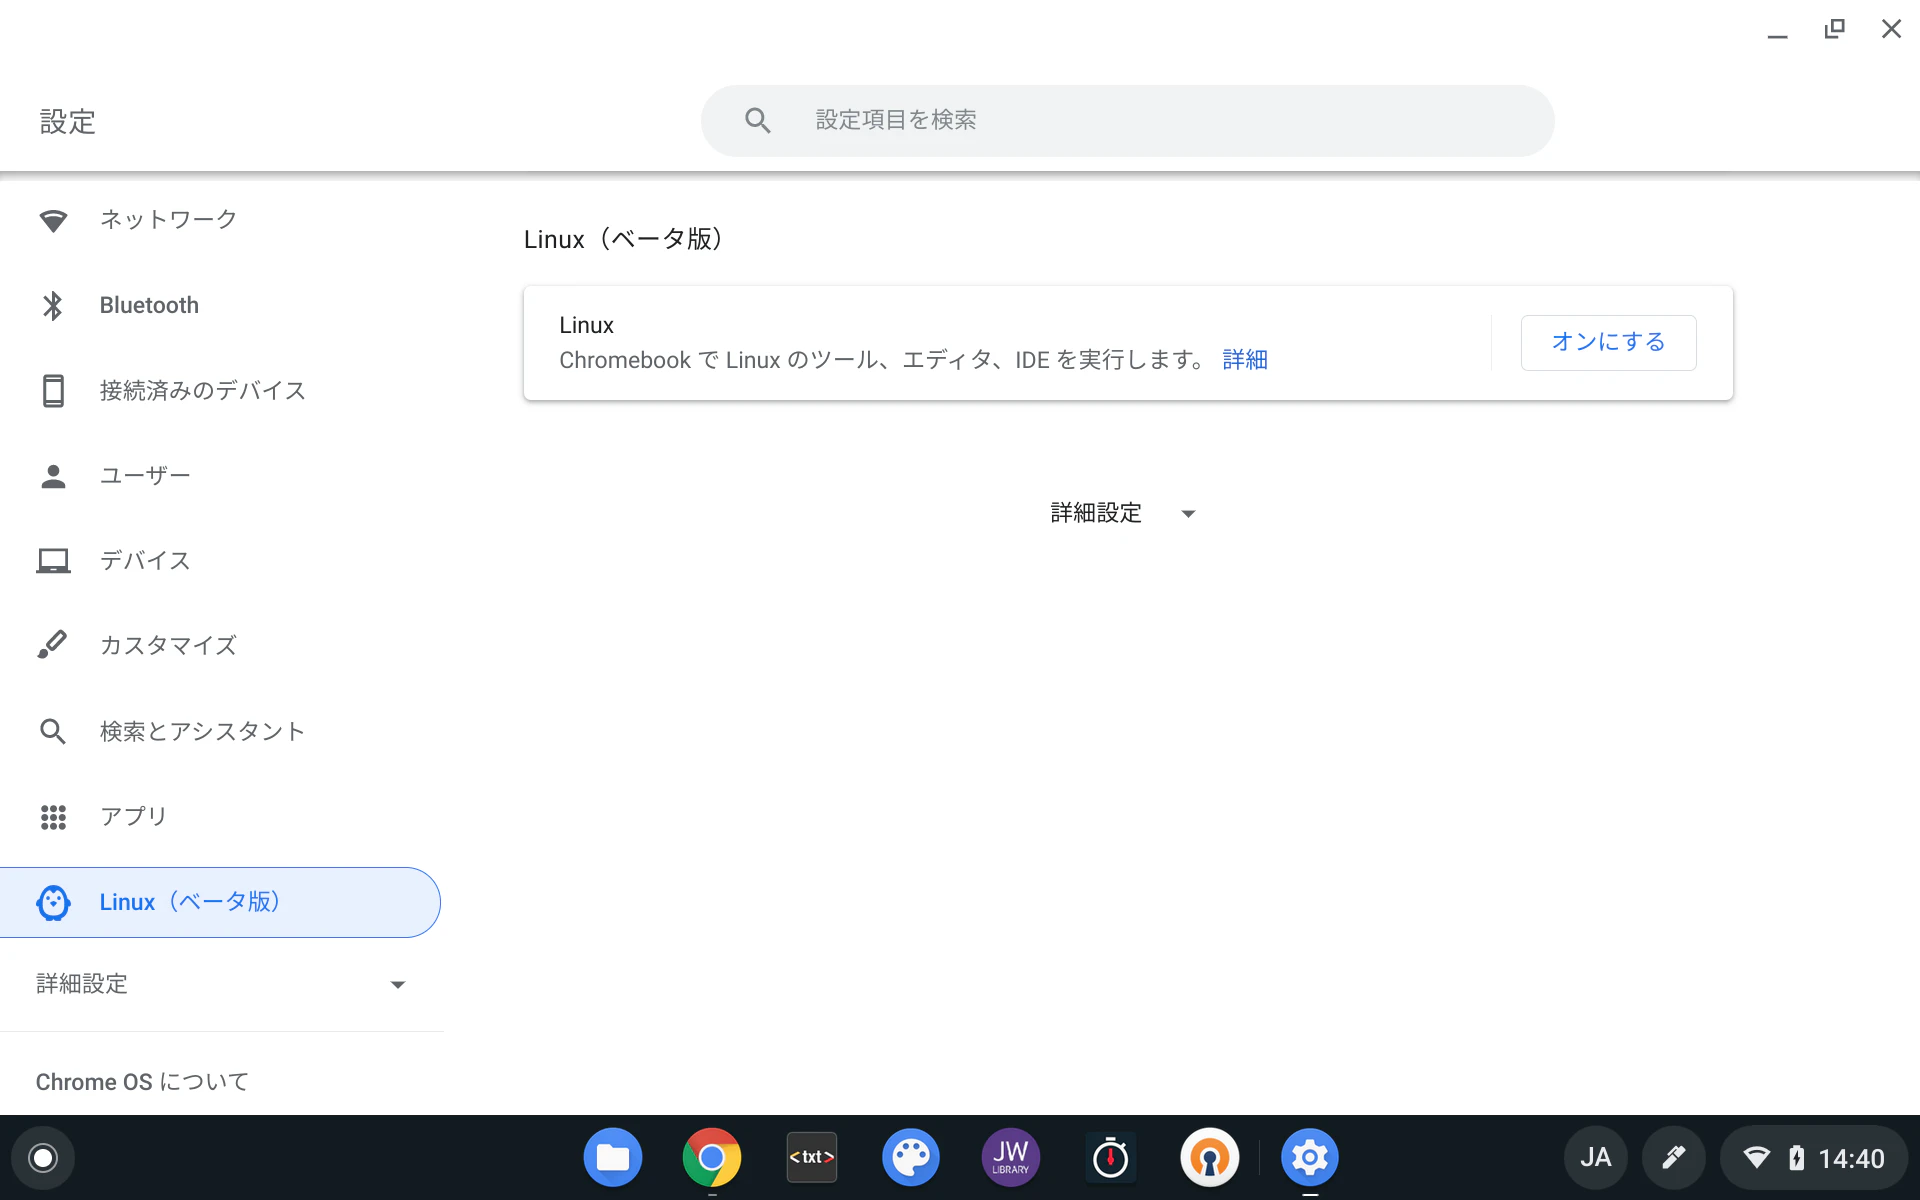Click the Bluetooth icon in sidebar
Viewport: 1920px width, 1200px height.
pyautogui.click(x=53, y=305)
